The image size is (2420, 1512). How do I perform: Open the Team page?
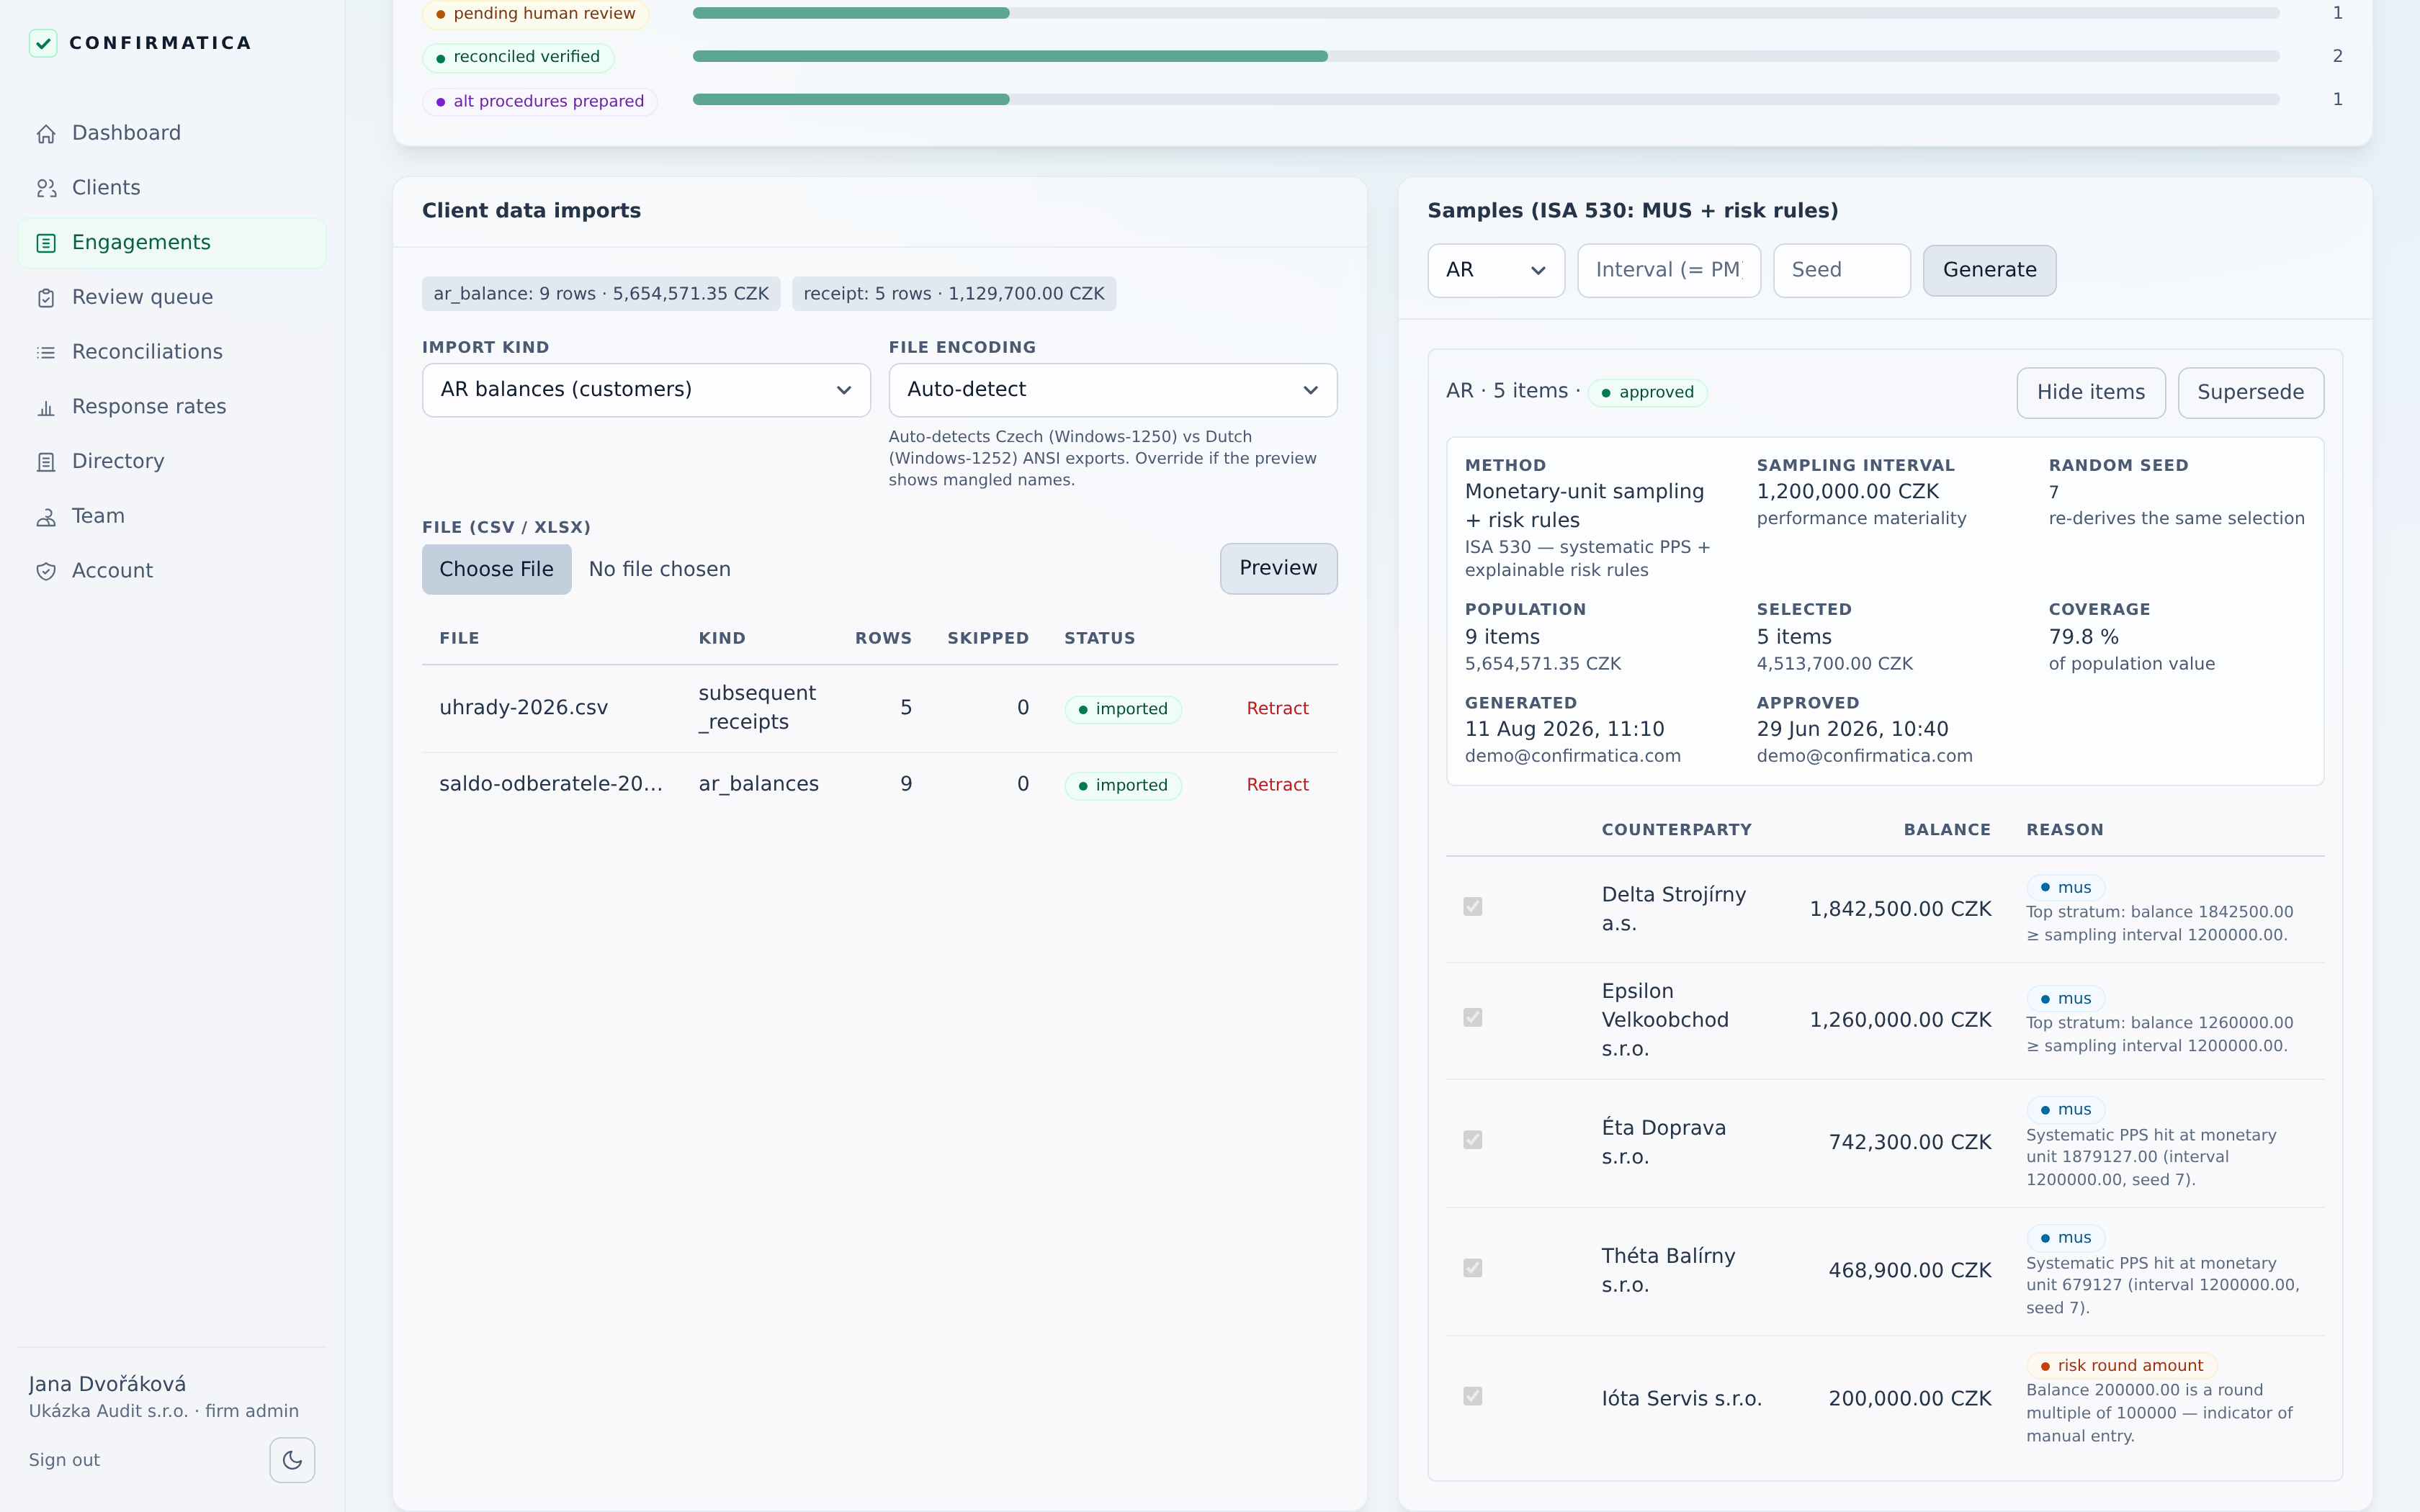(x=172, y=516)
